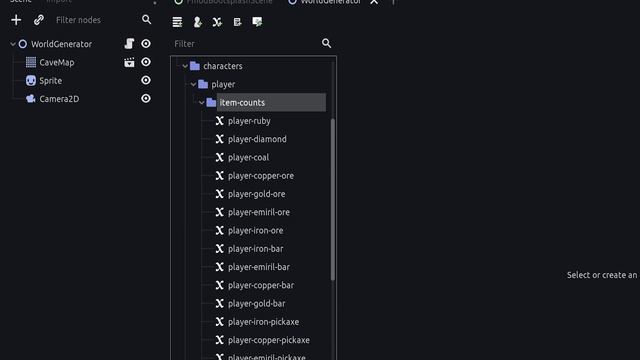Add a new Dialogic character

(198, 22)
